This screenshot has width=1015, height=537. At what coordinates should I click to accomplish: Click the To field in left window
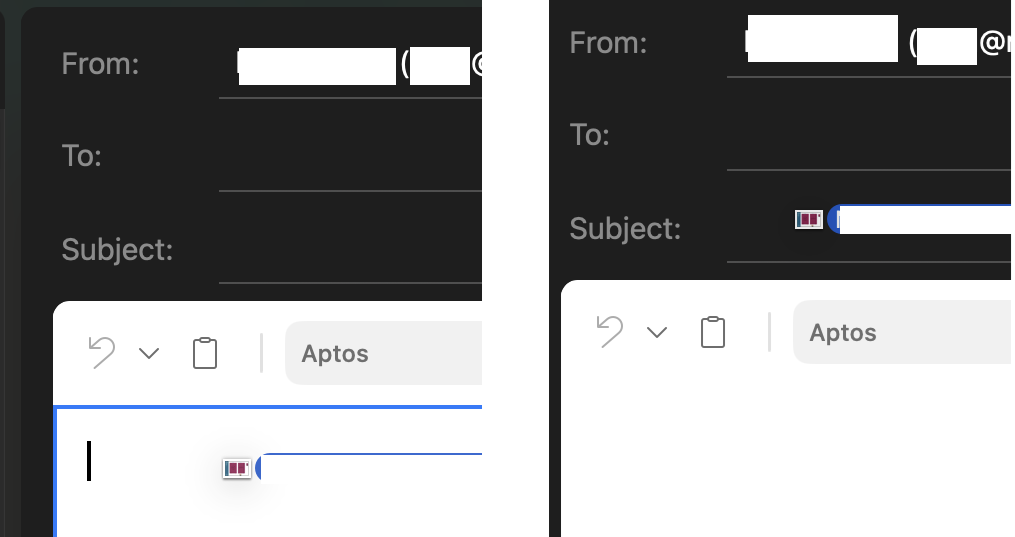(350, 157)
